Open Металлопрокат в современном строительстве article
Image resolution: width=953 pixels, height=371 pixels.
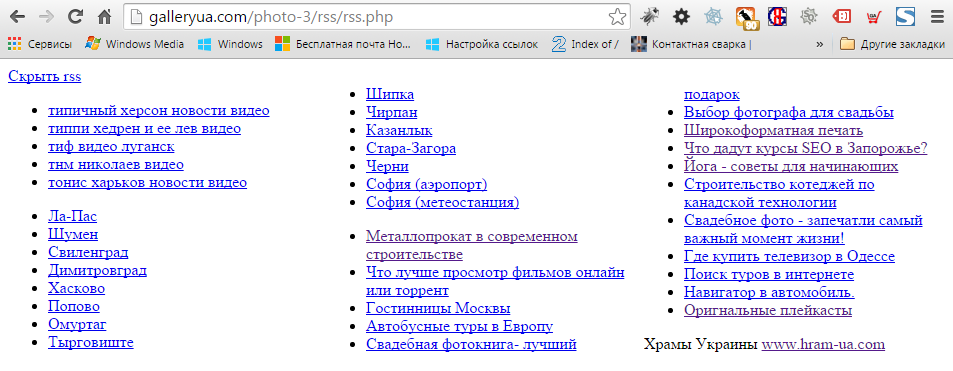click(x=472, y=245)
